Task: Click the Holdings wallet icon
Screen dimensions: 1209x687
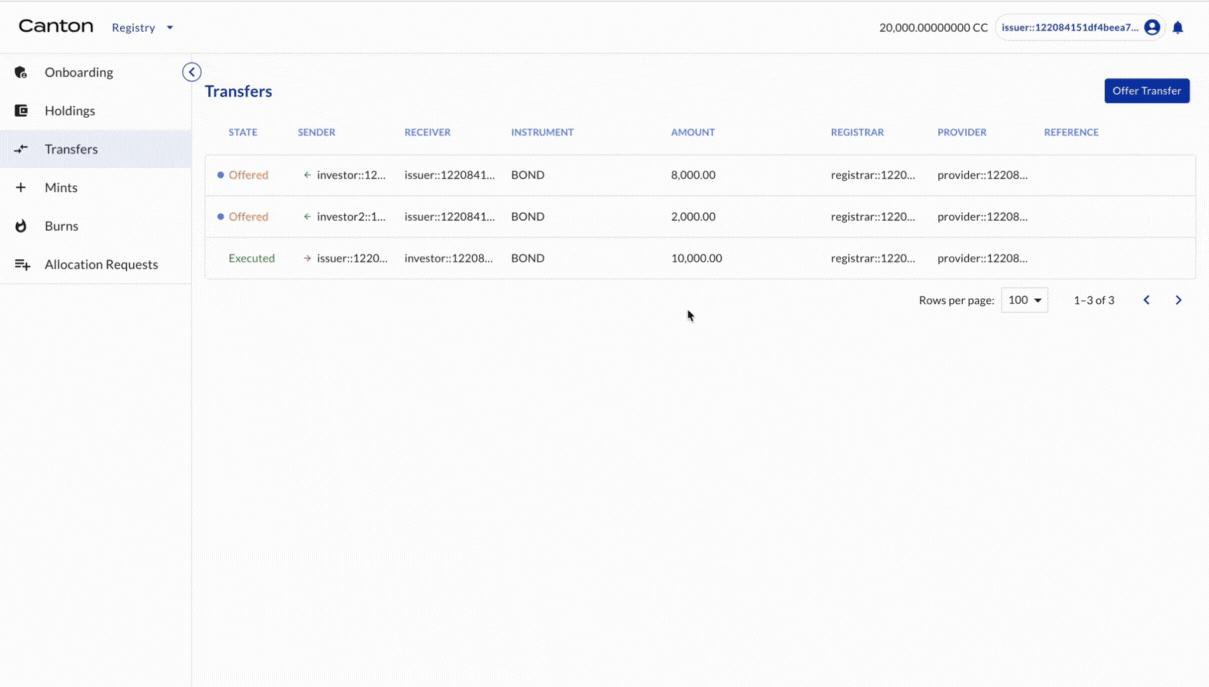Action: click(x=21, y=111)
